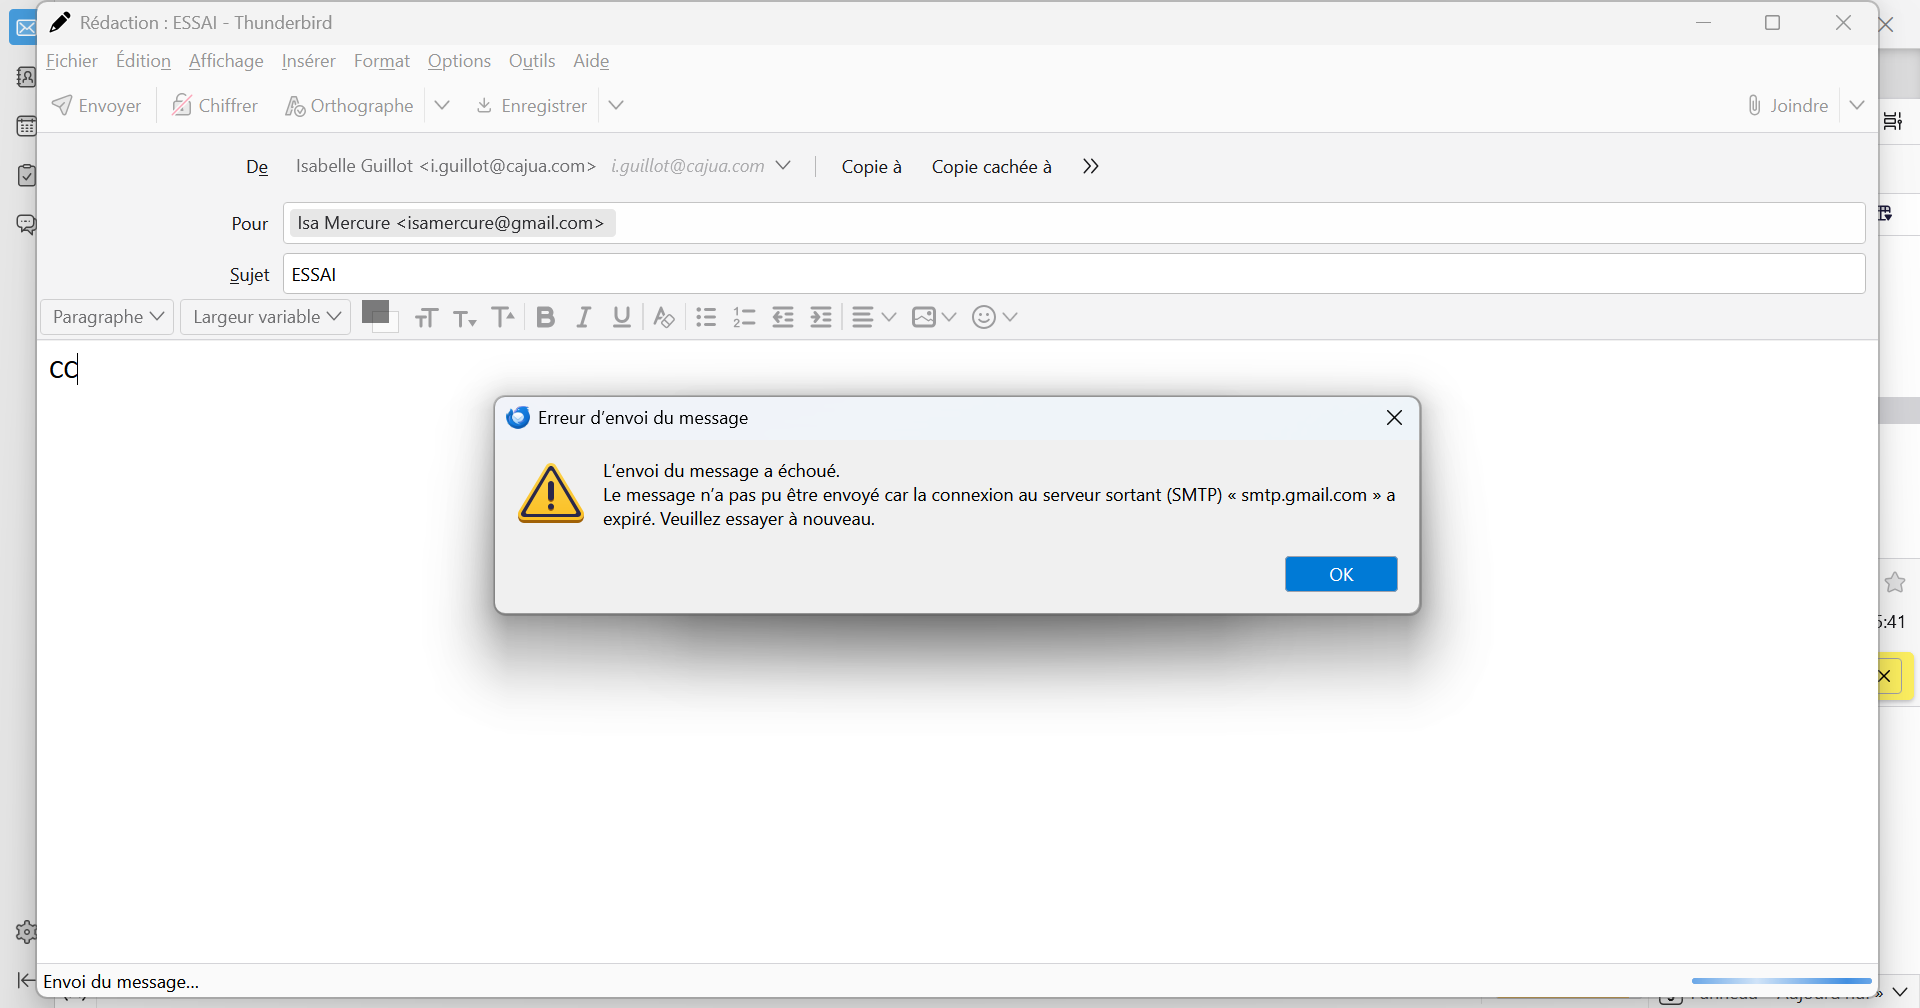Open the Paragraphe style dropdown

pyautogui.click(x=107, y=317)
